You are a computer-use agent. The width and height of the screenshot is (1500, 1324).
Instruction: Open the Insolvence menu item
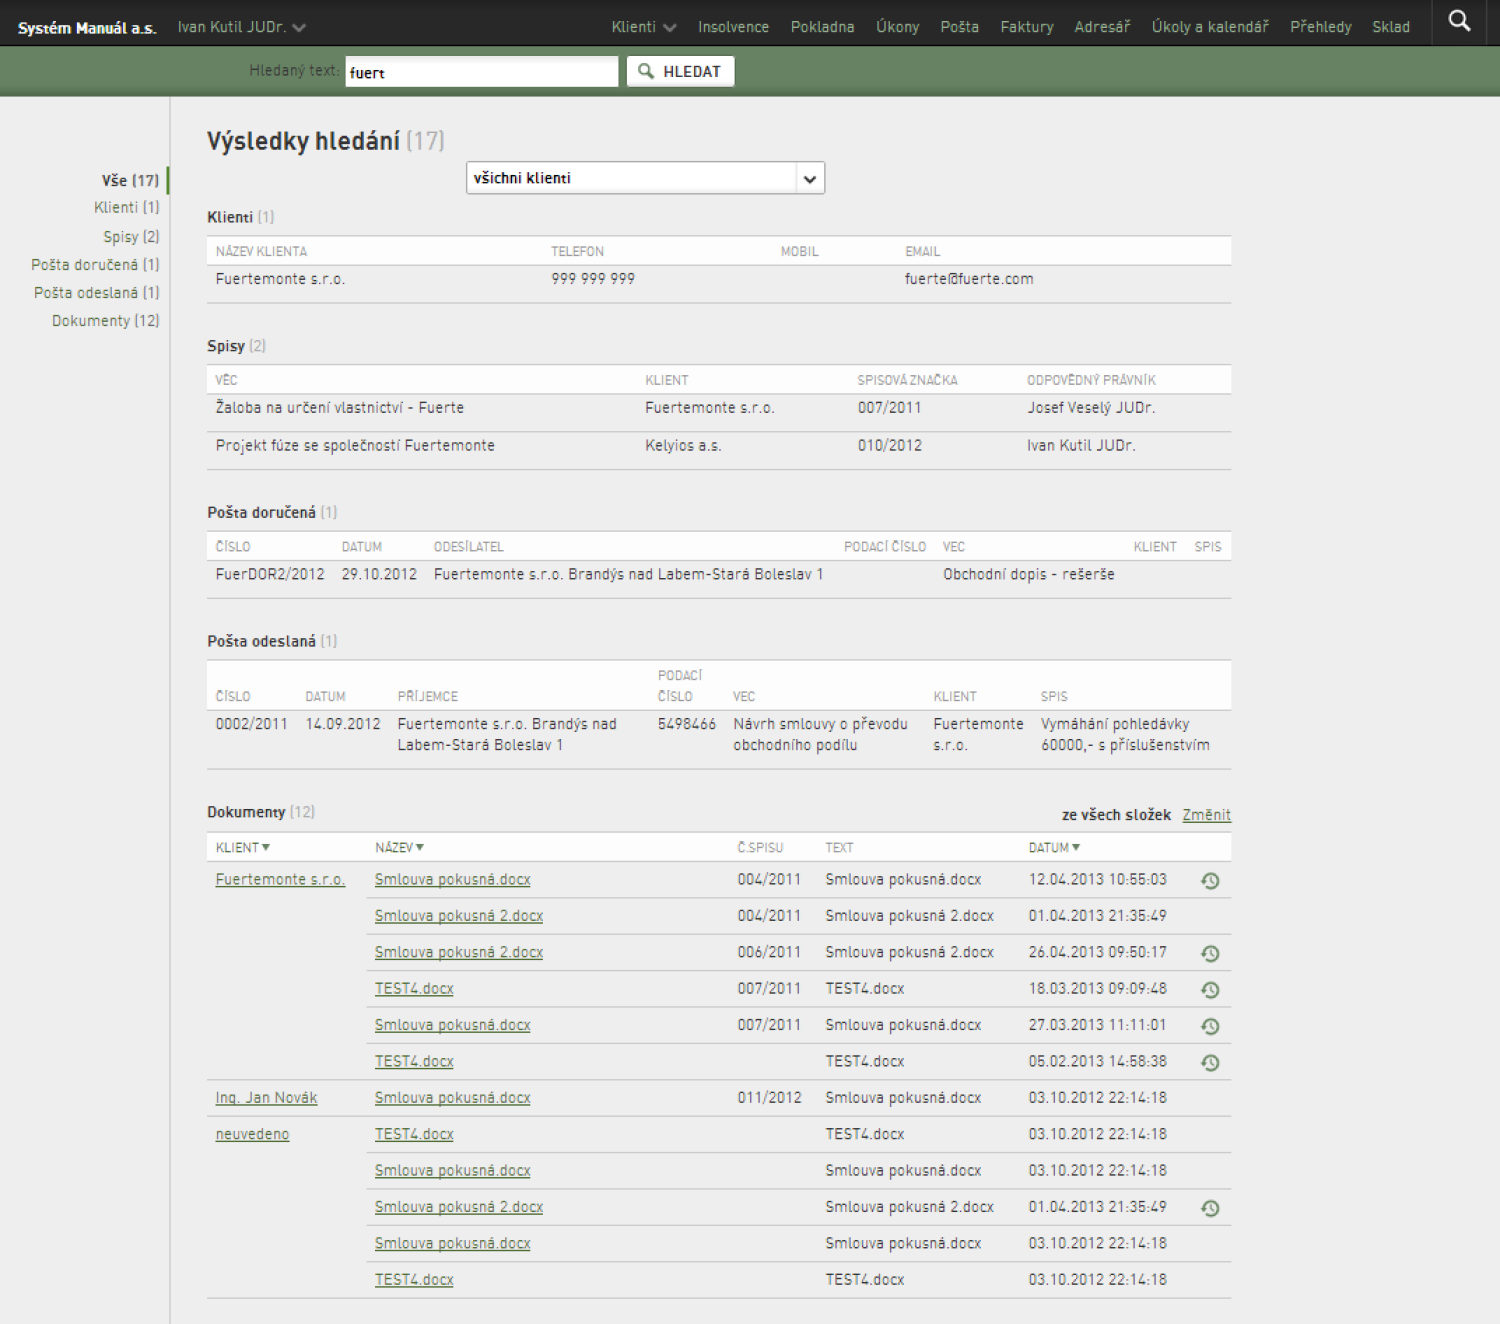click(733, 27)
